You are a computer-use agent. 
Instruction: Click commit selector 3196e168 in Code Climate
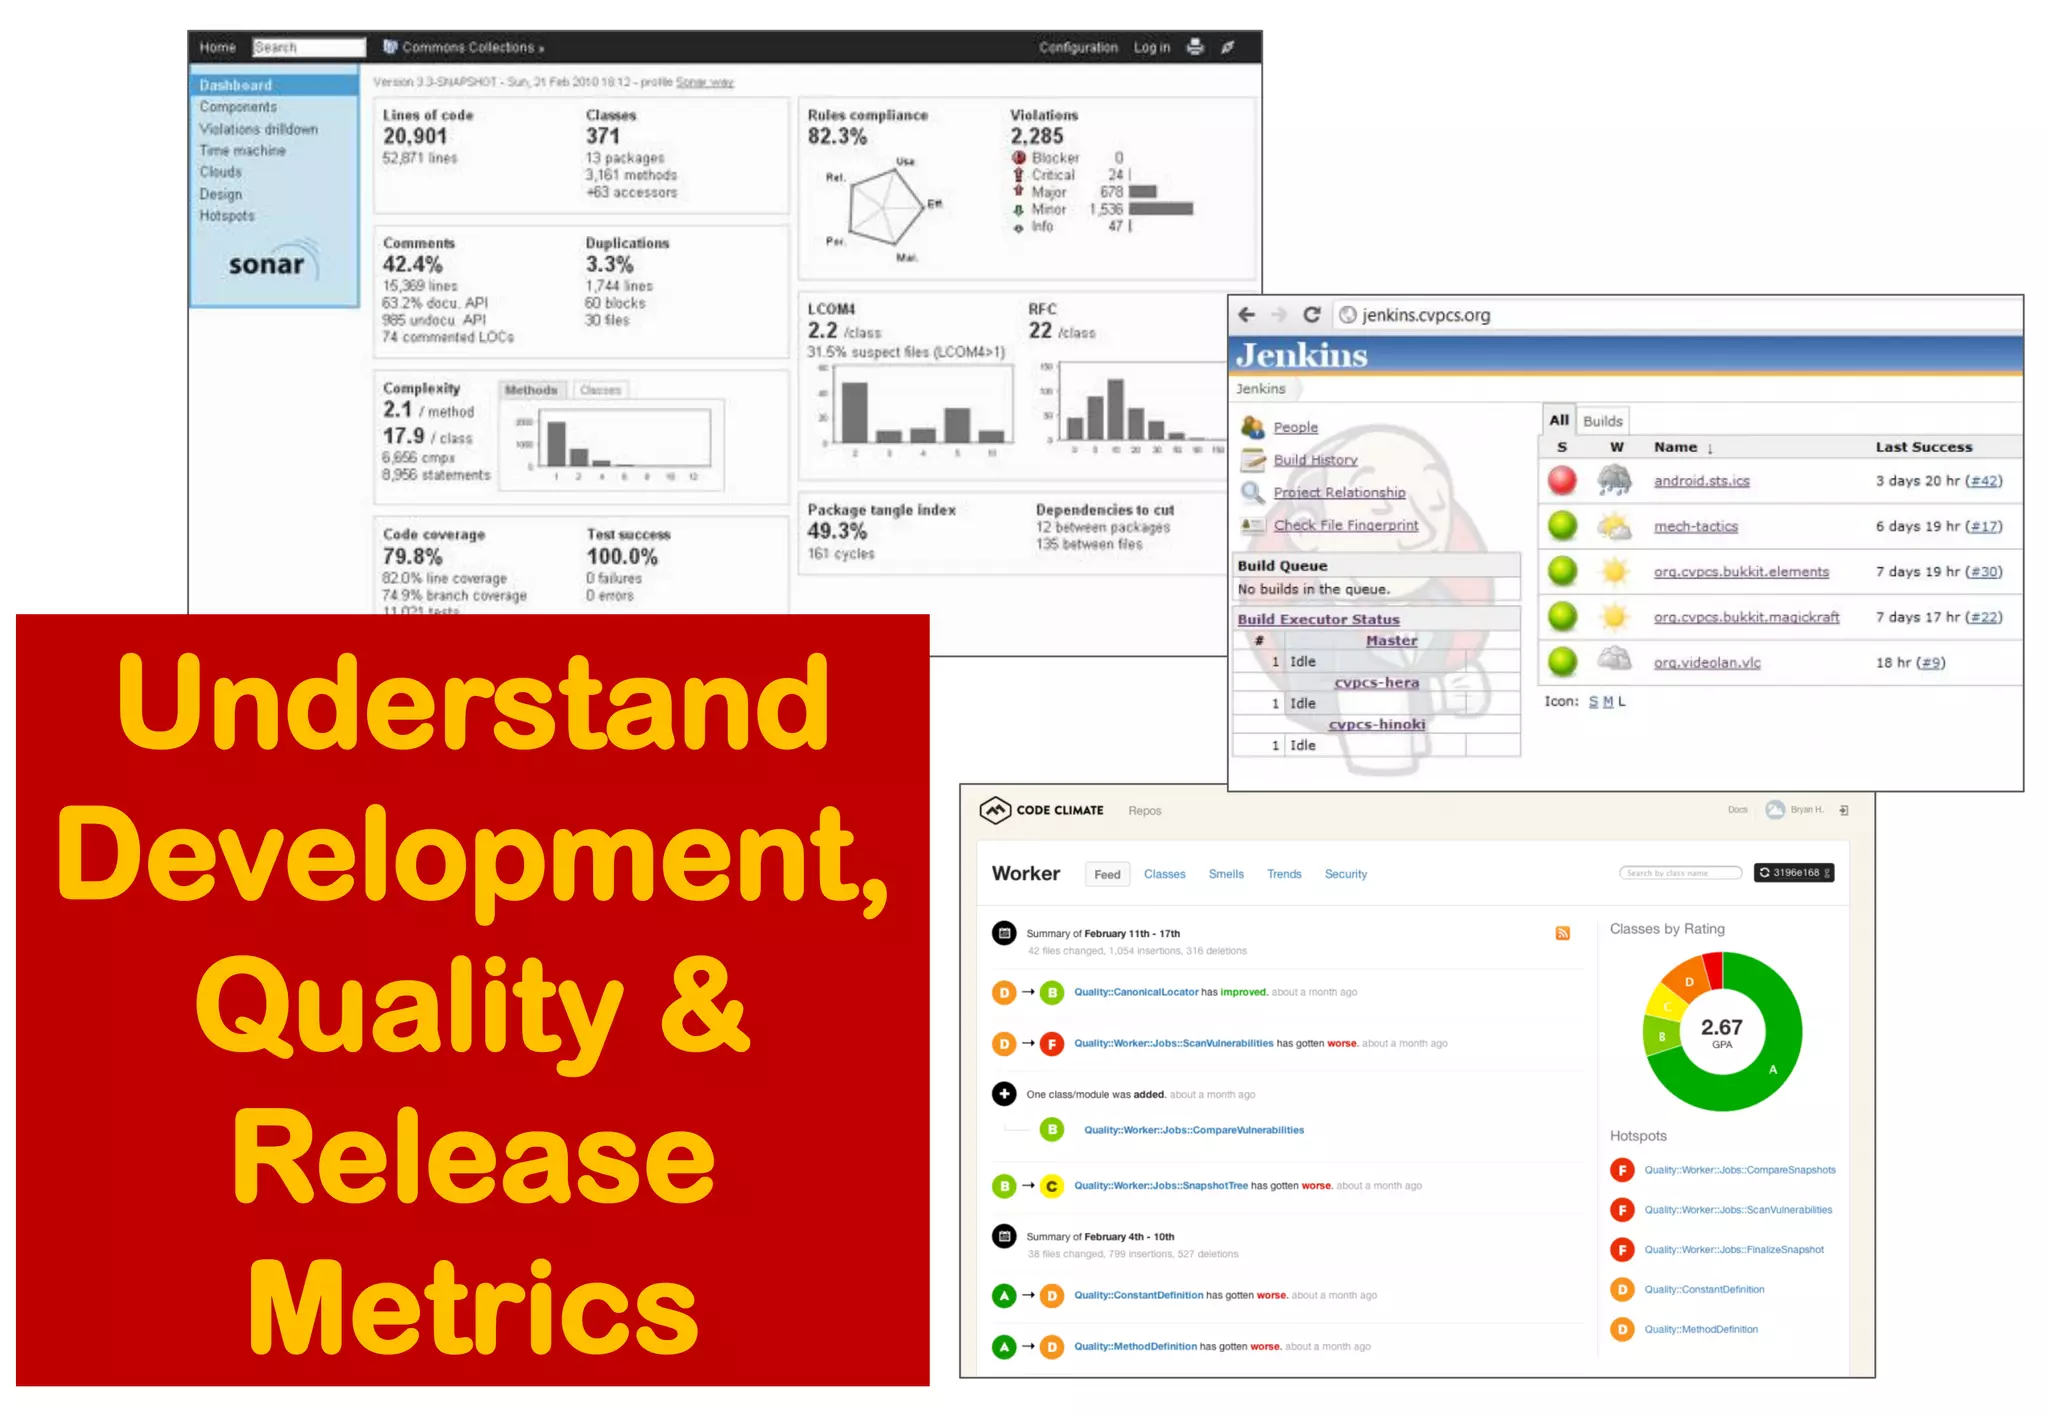pos(1794,873)
